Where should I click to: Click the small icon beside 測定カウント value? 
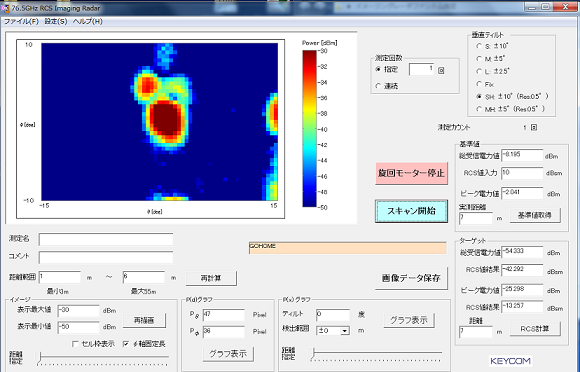[534, 127]
